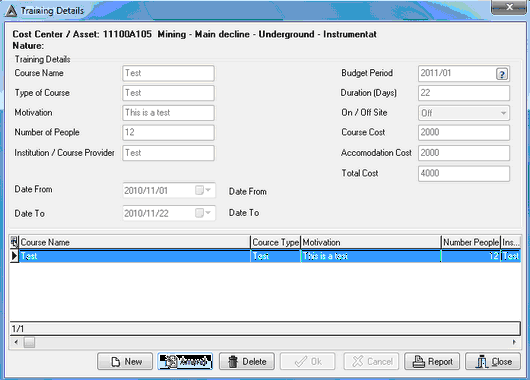The height and width of the screenshot is (380, 530).
Task: Toggle the Date To 2010/11/22 checkbox
Action: (x=199, y=213)
